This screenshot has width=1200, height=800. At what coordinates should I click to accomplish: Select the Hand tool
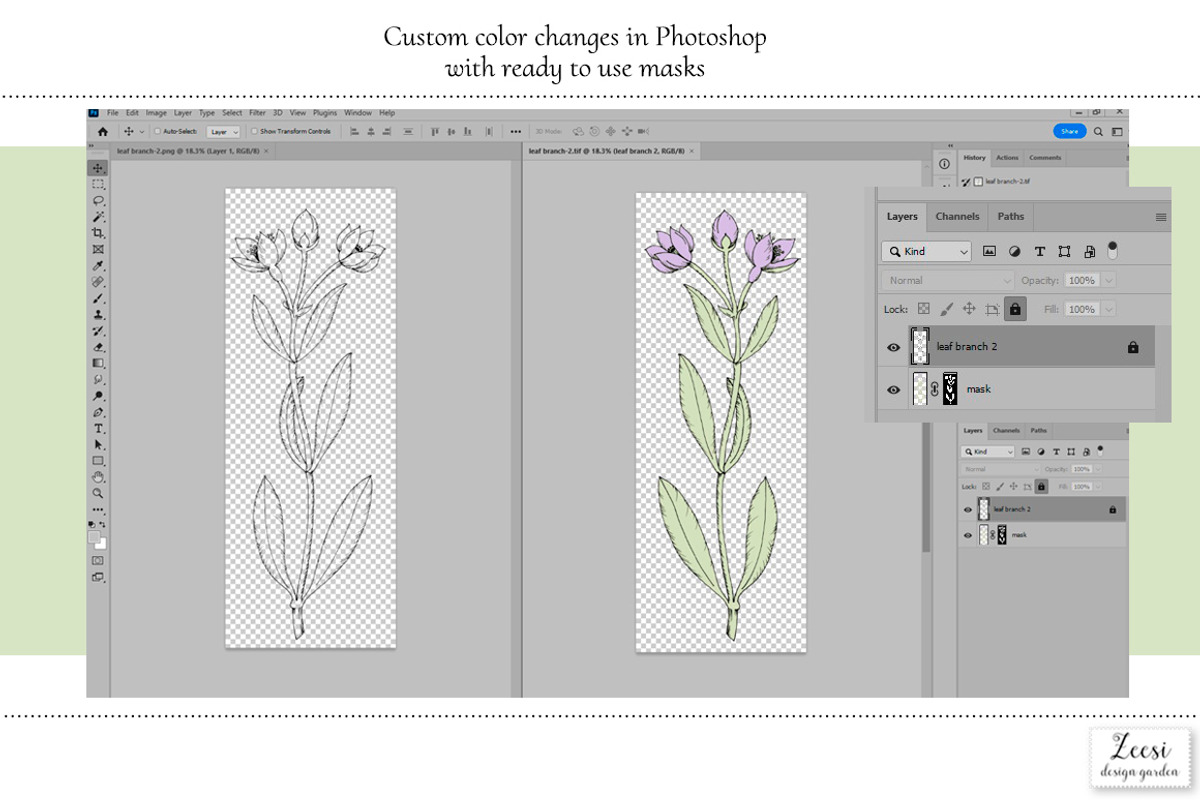pos(98,477)
